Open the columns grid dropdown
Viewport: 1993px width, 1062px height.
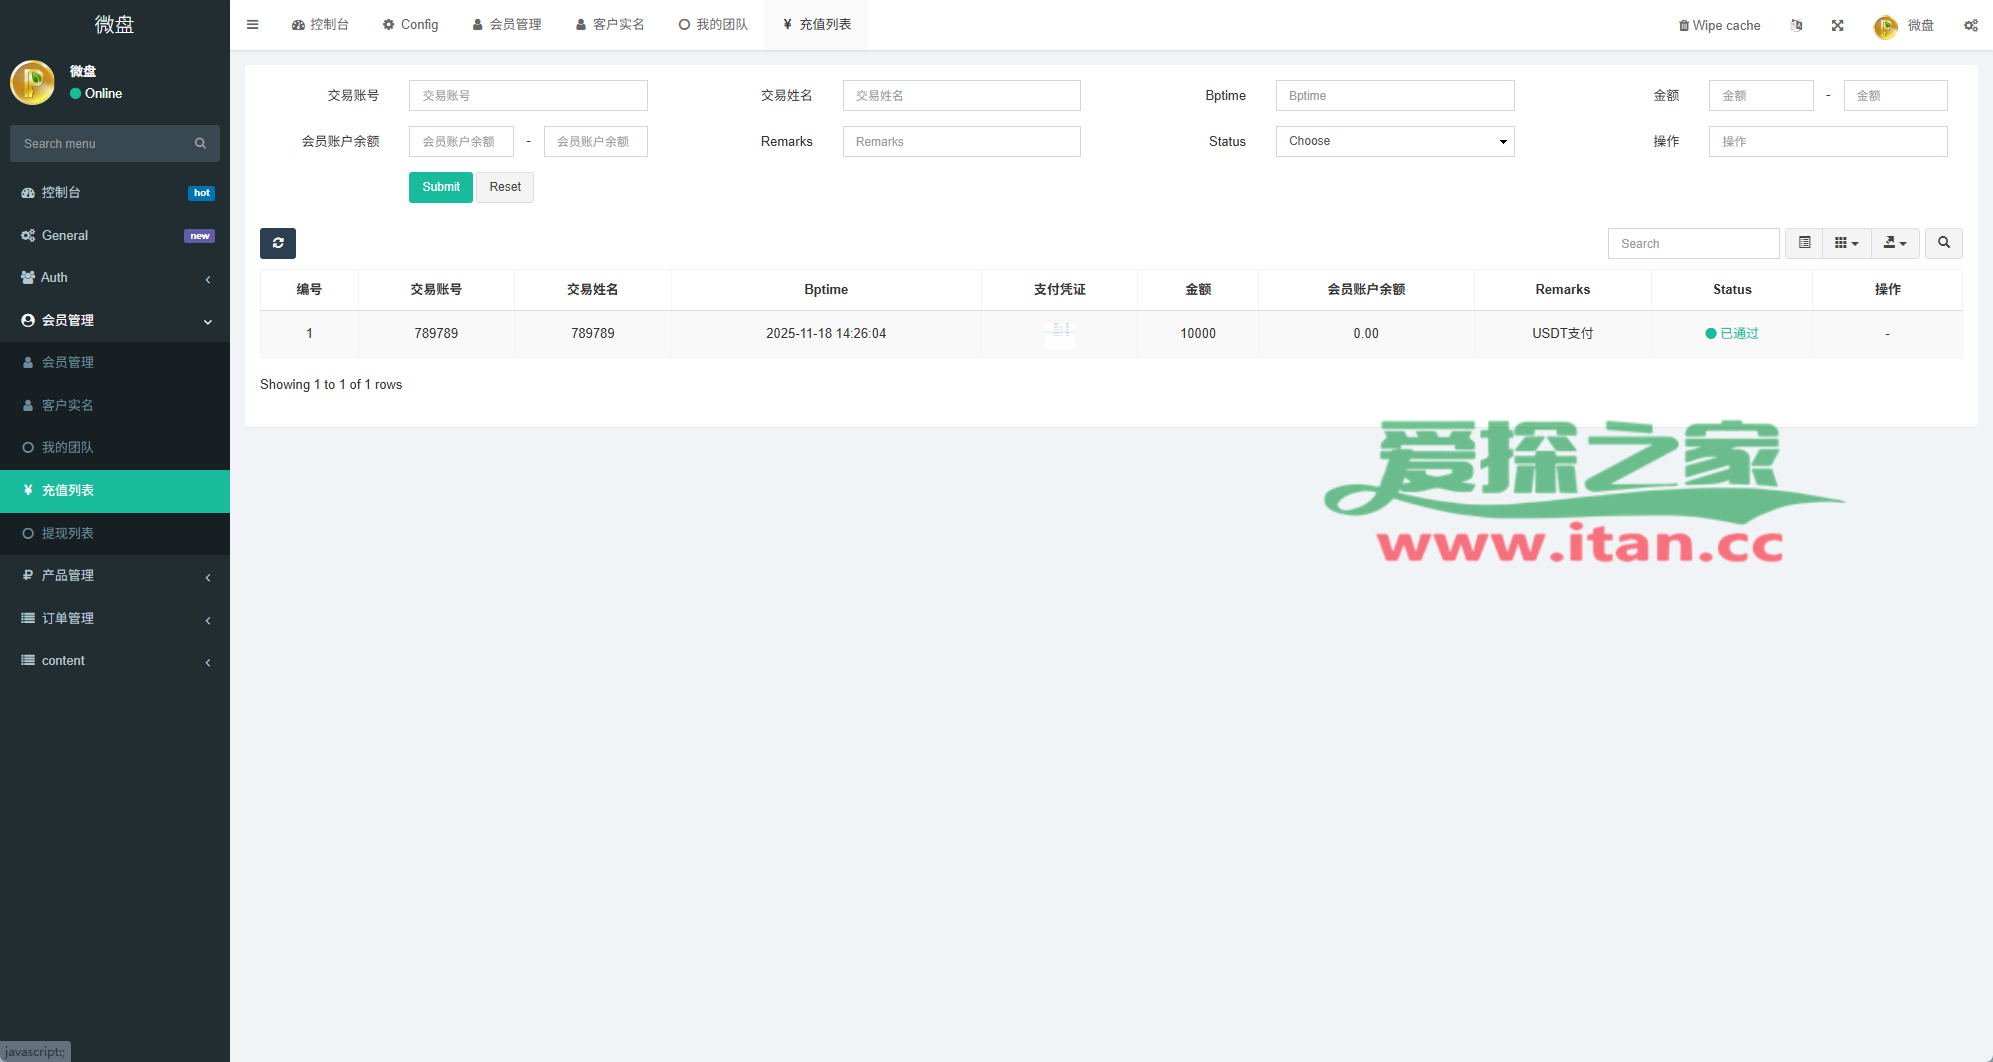[x=1846, y=243]
